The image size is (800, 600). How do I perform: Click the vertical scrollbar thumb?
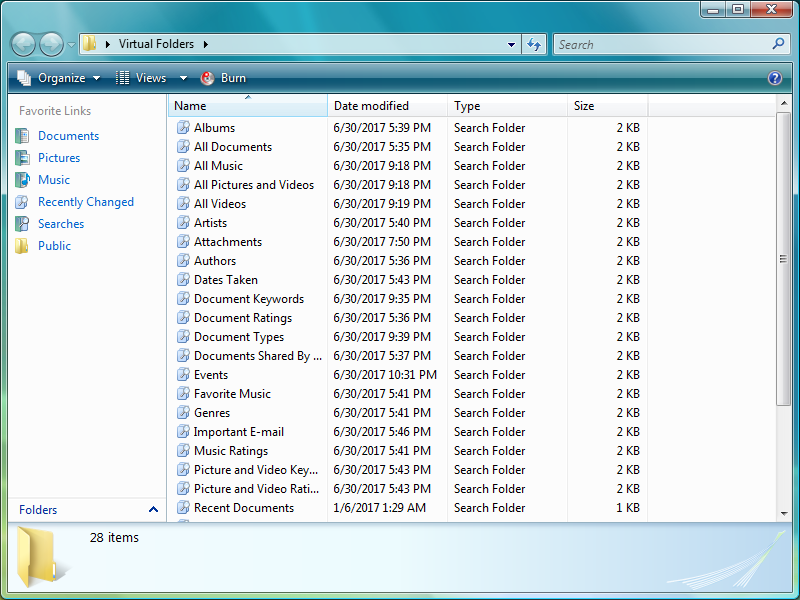pyautogui.click(x=783, y=259)
